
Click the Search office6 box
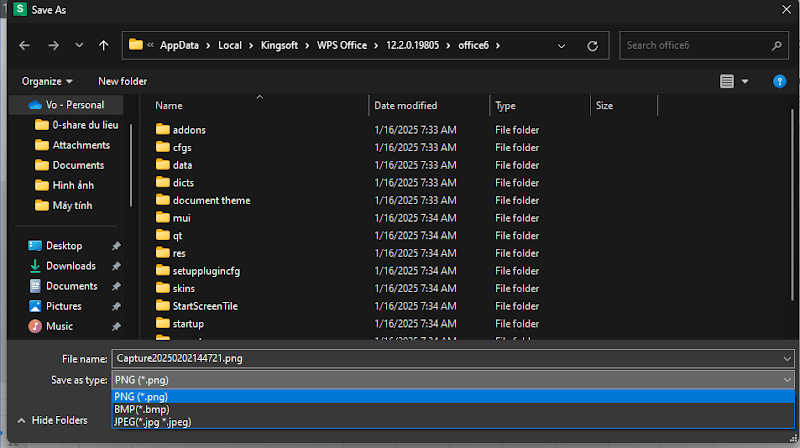(695, 45)
